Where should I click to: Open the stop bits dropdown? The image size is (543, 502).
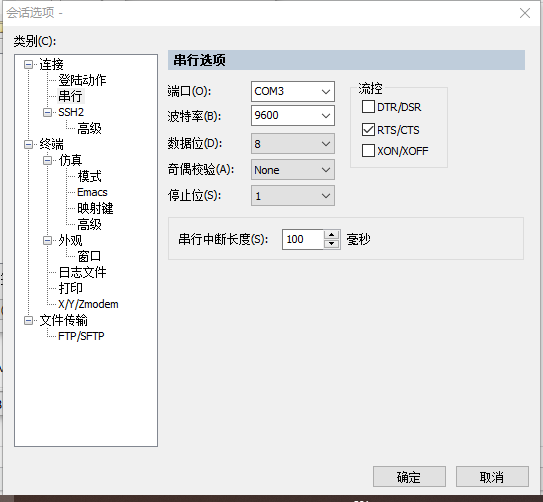pyautogui.click(x=293, y=196)
